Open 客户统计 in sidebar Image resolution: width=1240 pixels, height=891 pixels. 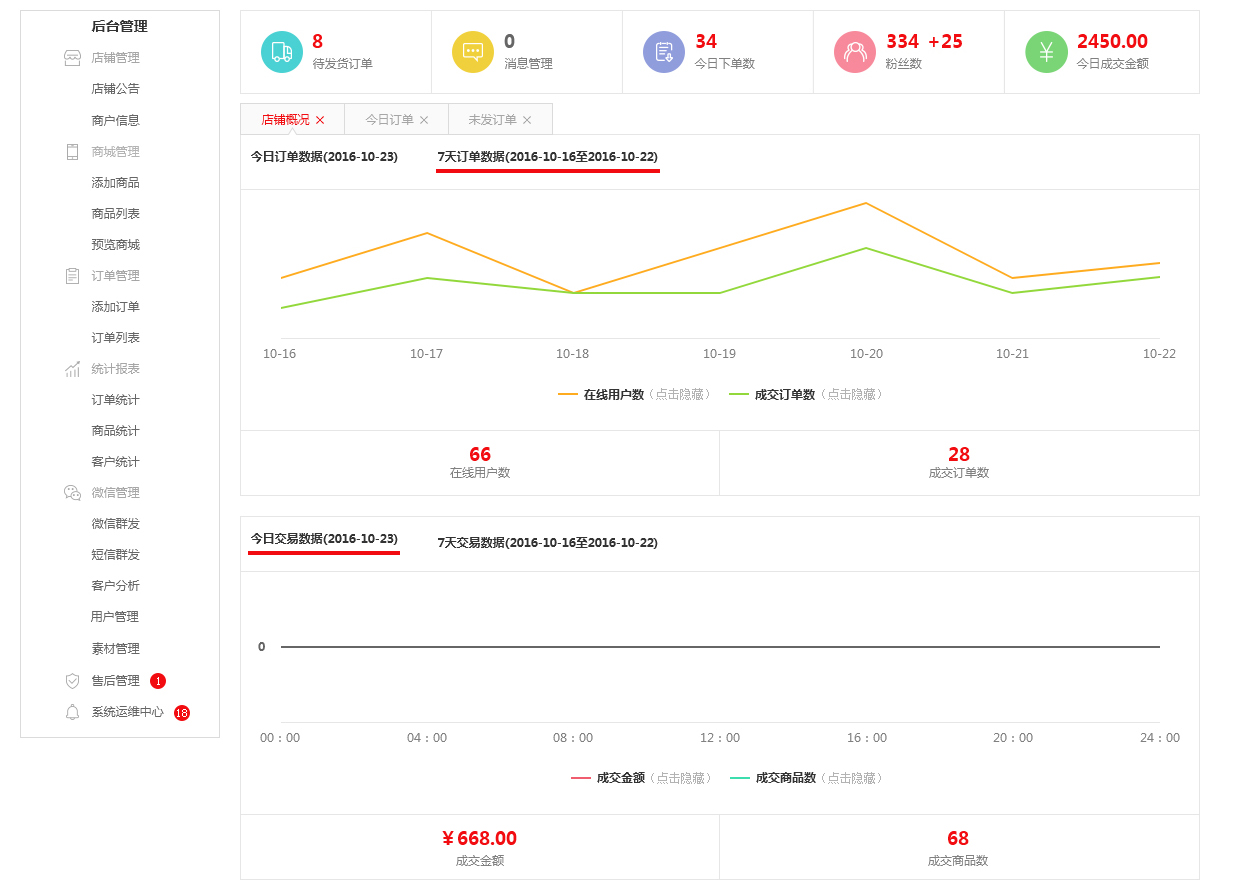pos(115,462)
